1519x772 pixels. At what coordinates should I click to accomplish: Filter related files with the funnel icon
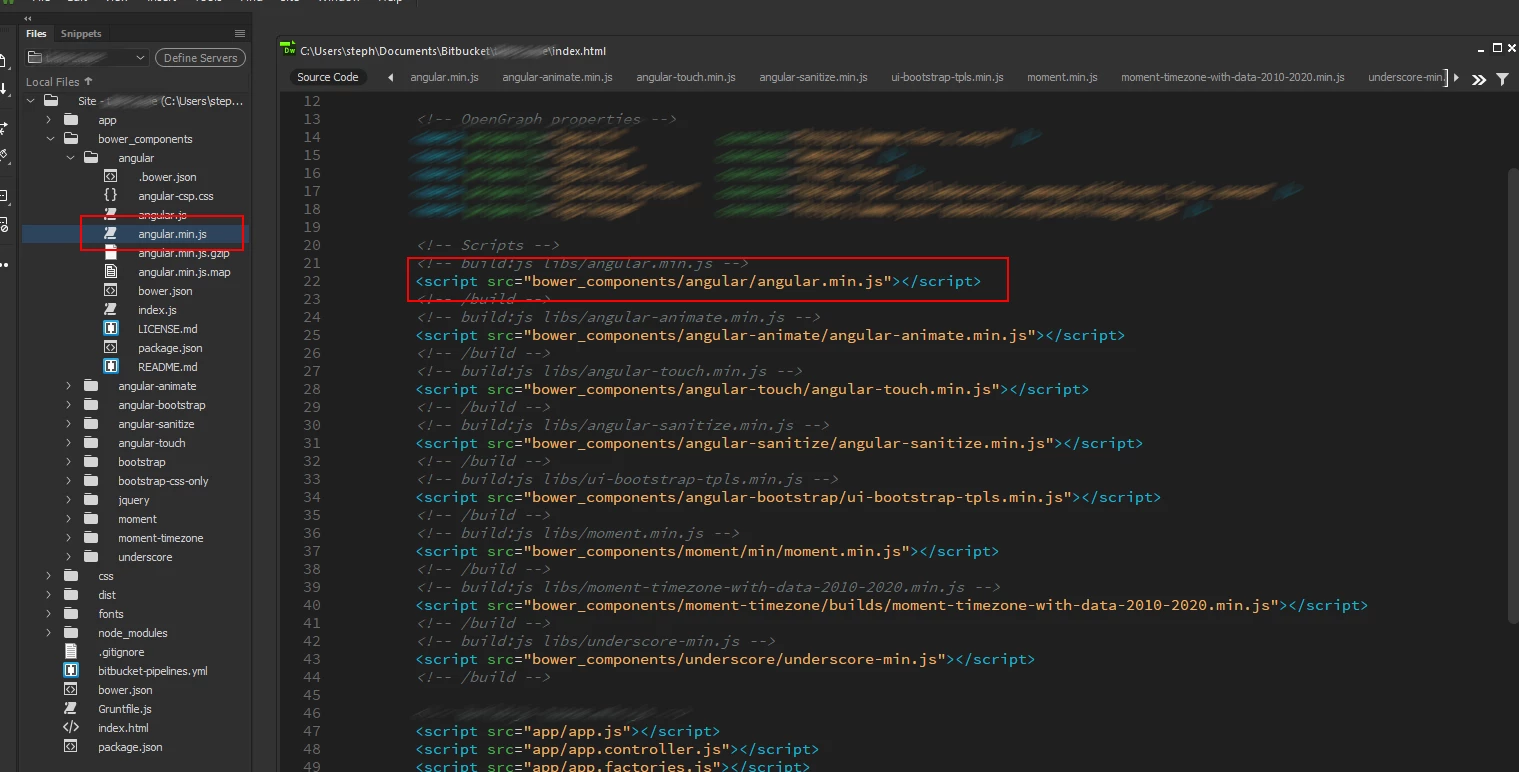point(1502,79)
